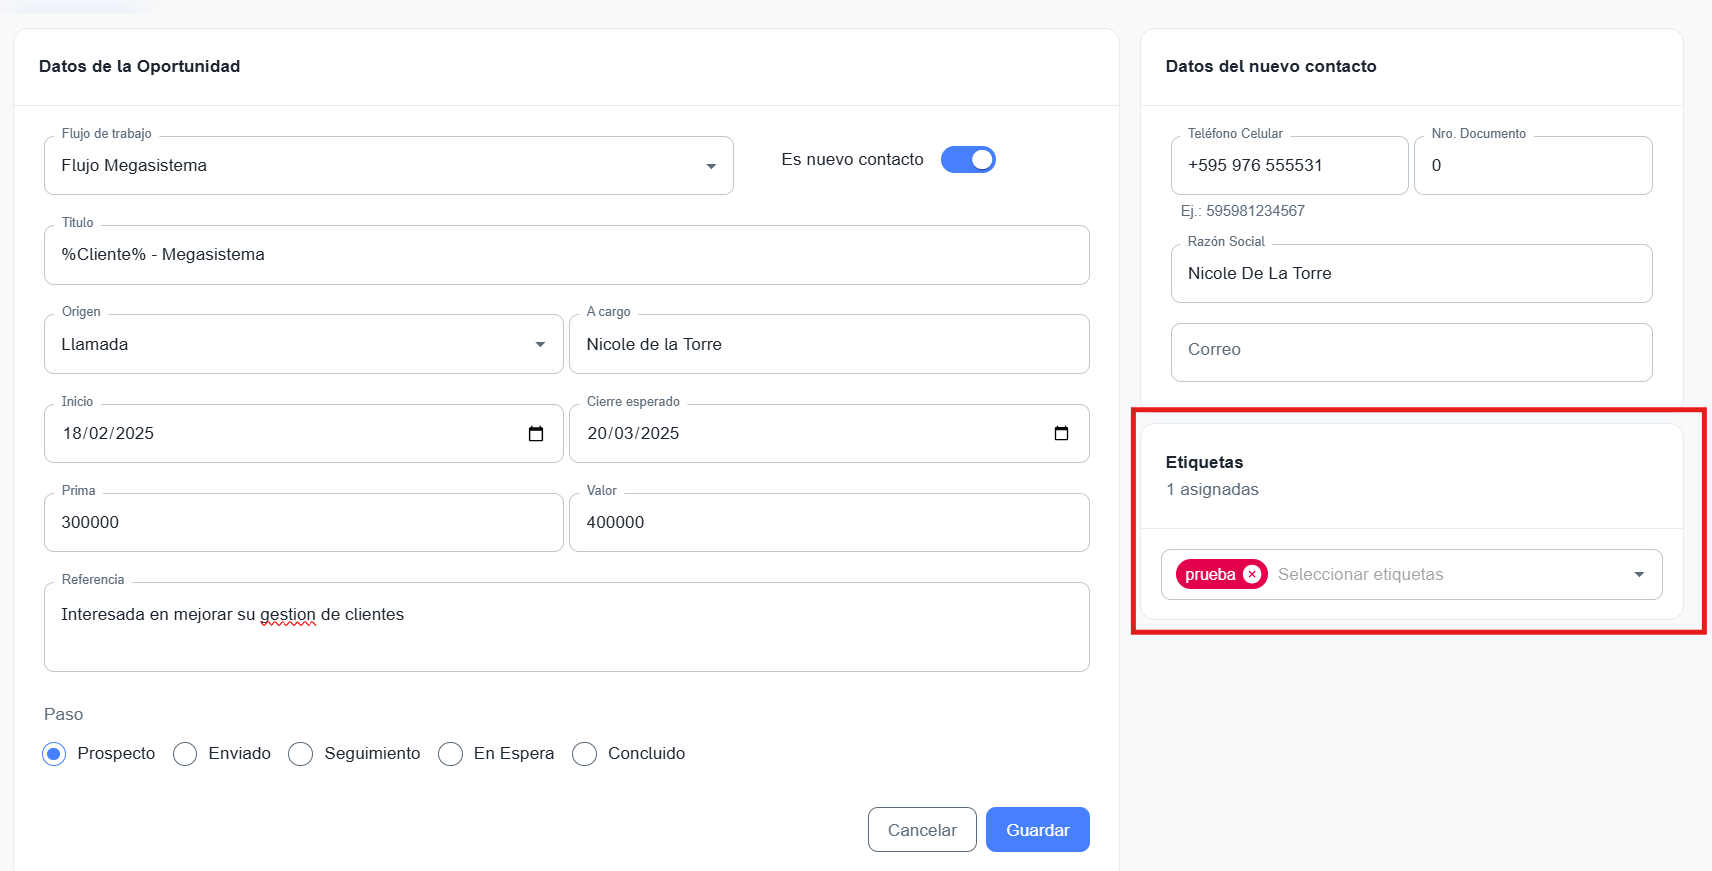Mark the step as Concluido
This screenshot has width=1712, height=871.
[585, 754]
